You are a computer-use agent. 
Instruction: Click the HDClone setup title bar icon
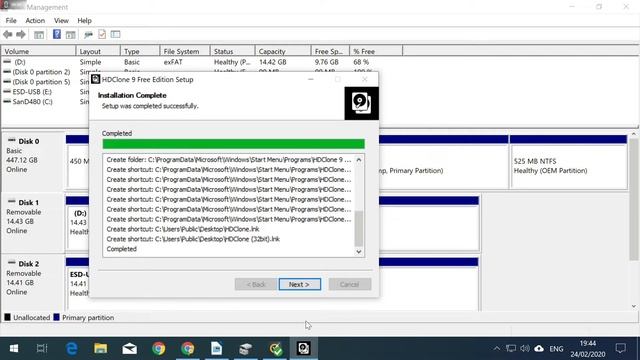click(x=96, y=79)
